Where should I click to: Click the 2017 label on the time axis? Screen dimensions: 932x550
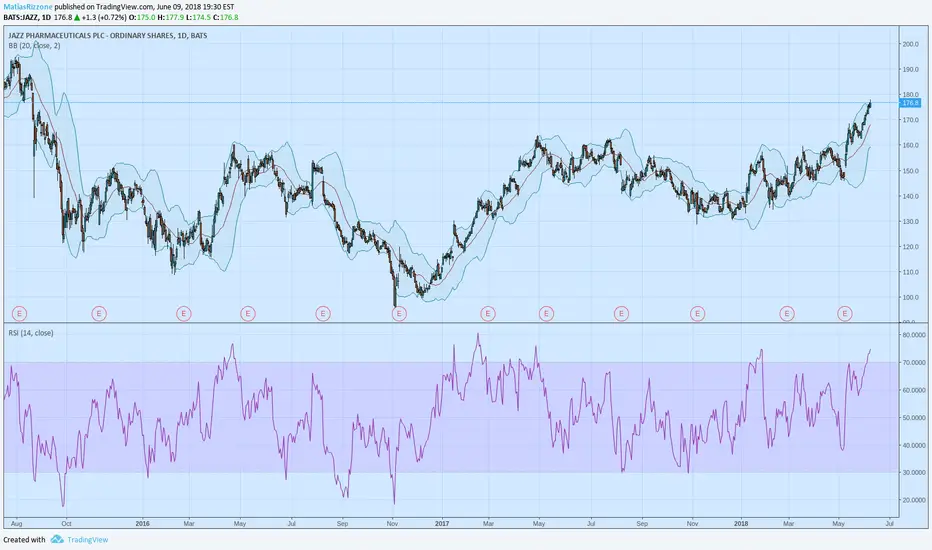[442, 524]
